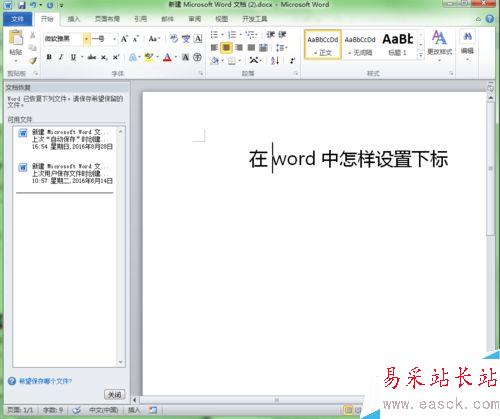Click spelling check icon in status bar
The image size is (500, 419).
76,410
